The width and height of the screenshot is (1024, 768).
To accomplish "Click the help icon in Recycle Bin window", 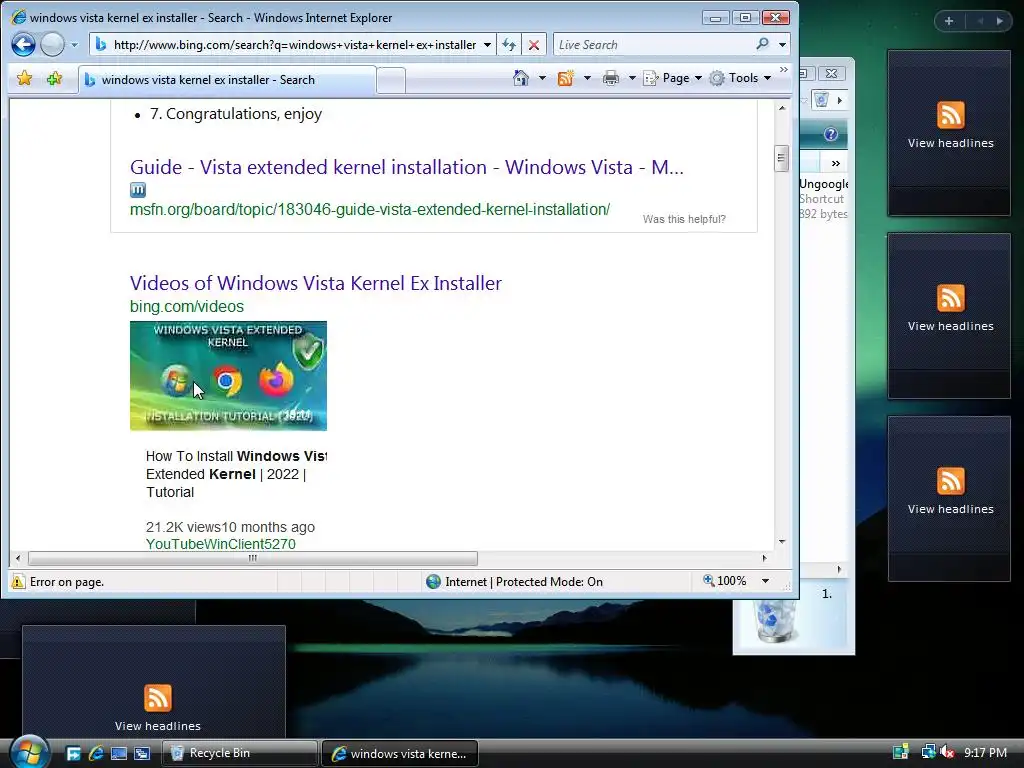I will [830, 134].
